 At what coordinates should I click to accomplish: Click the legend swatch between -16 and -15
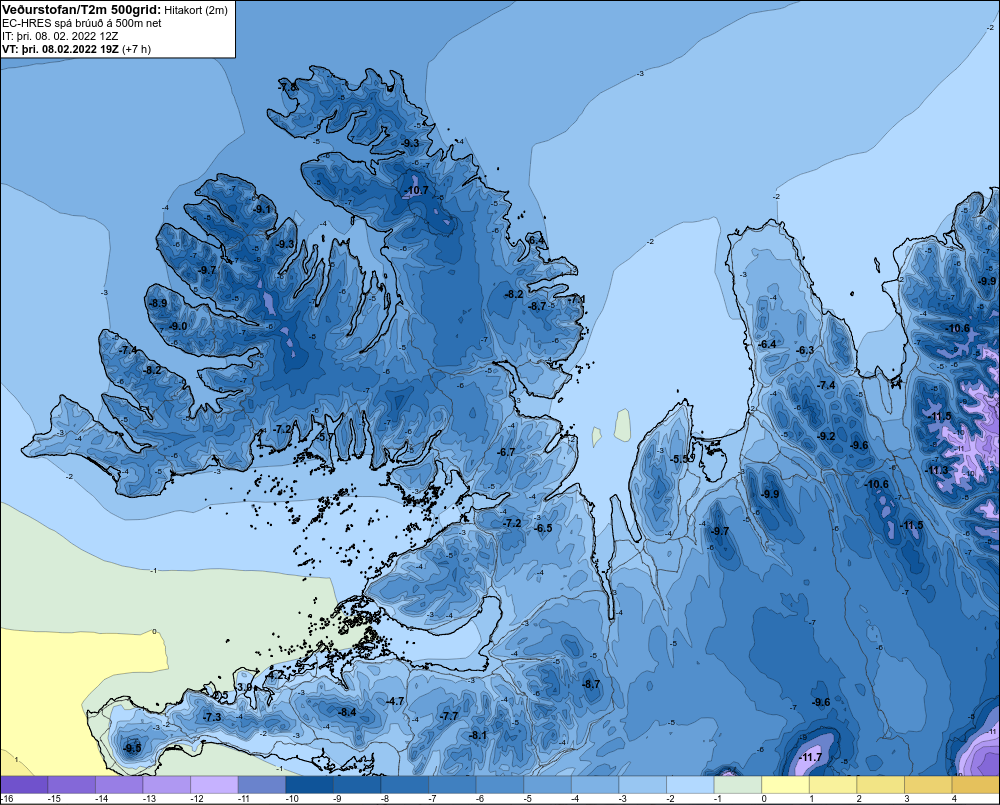24,785
